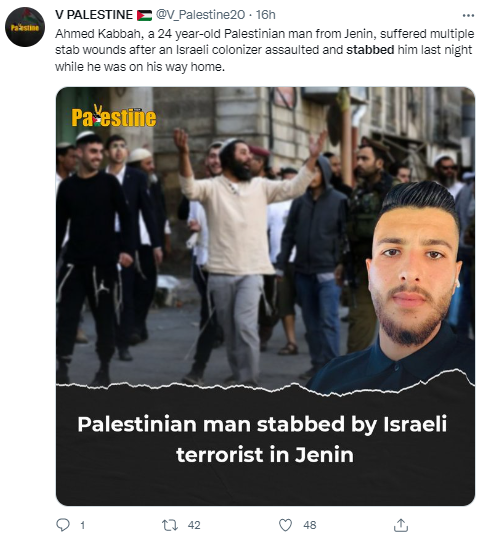Open the attached tweet image
The height and width of the screenshot is (536, 480).
click(265, 296)
